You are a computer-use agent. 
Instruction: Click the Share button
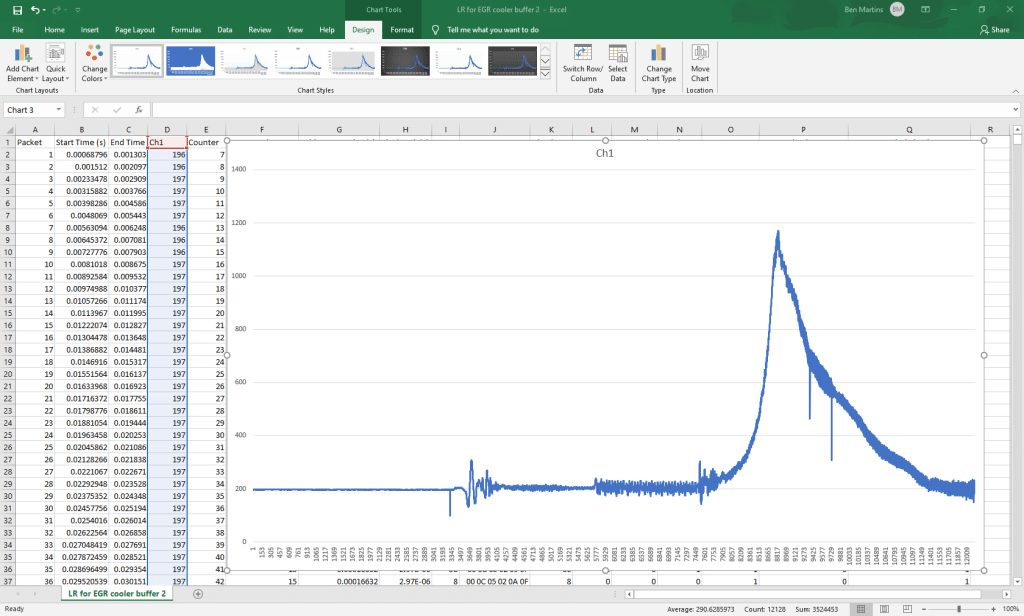[x=995, y=29]
